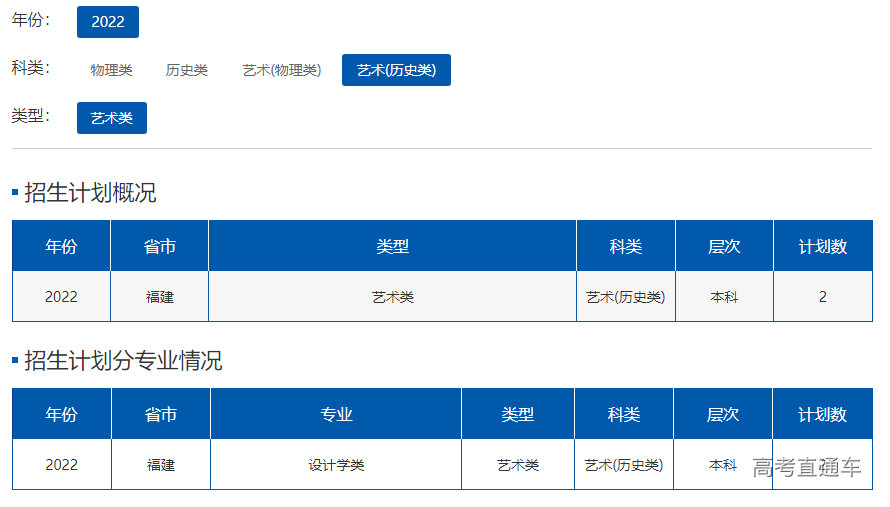Click the 省市 header in the majors table
Viewport: 890px width, 507px height.
[161, 414]
